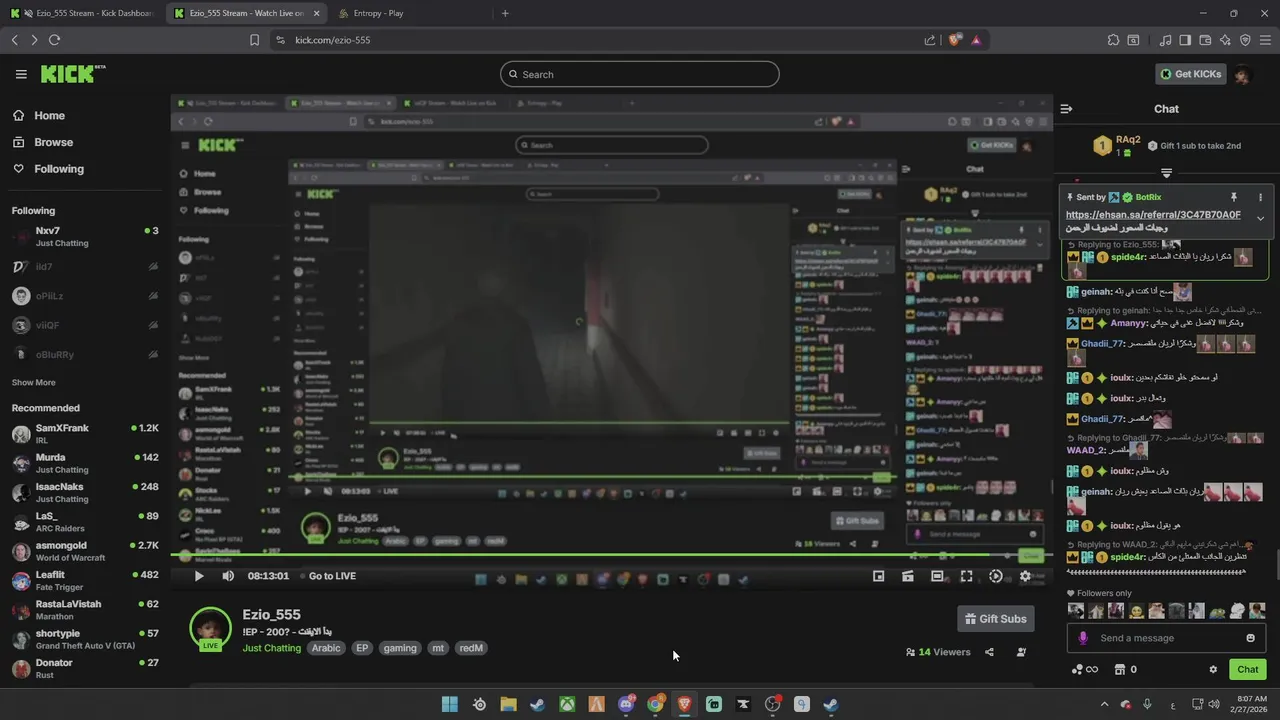Enable picture-in-picture mode on player
Image resolution: width=1280 pixels, height=720 pixels.
(x=878, y=576)
